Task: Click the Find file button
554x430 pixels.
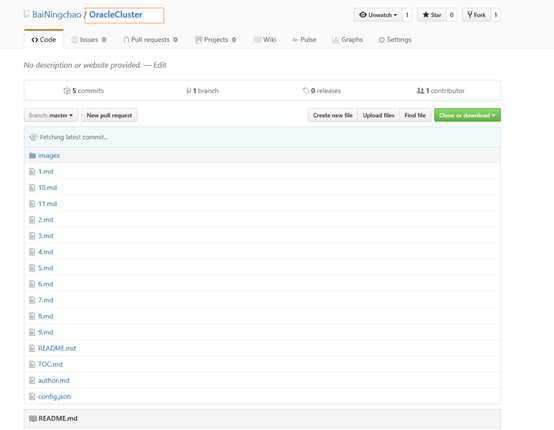Action: (415, 116)
